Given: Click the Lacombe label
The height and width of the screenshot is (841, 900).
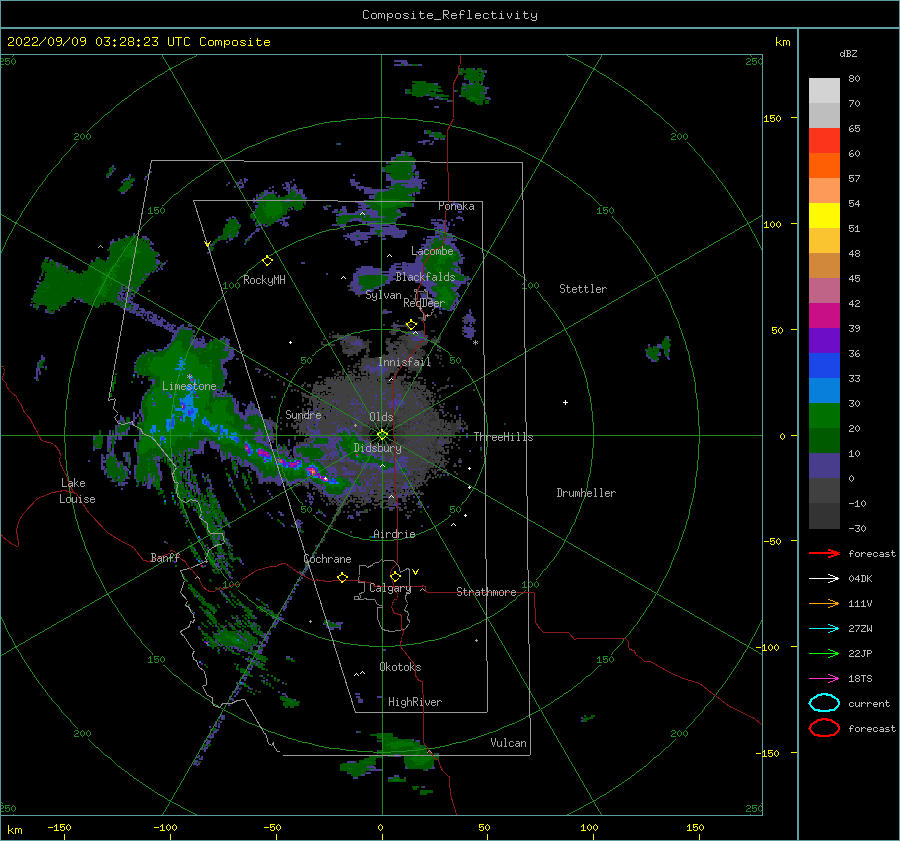Looking at the screenshot, I should [x=432, y=251].
